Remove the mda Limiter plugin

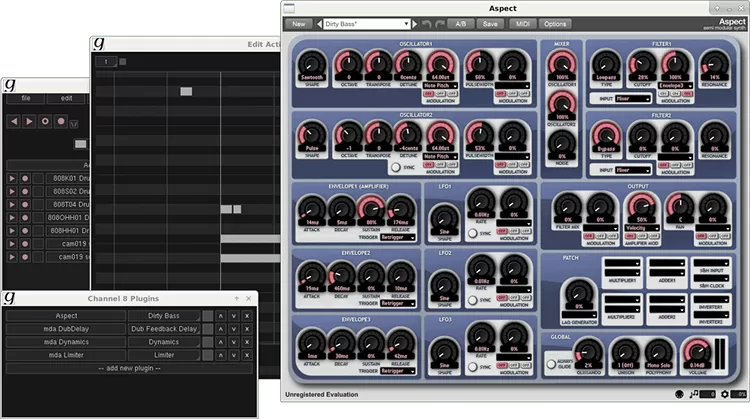247,355
